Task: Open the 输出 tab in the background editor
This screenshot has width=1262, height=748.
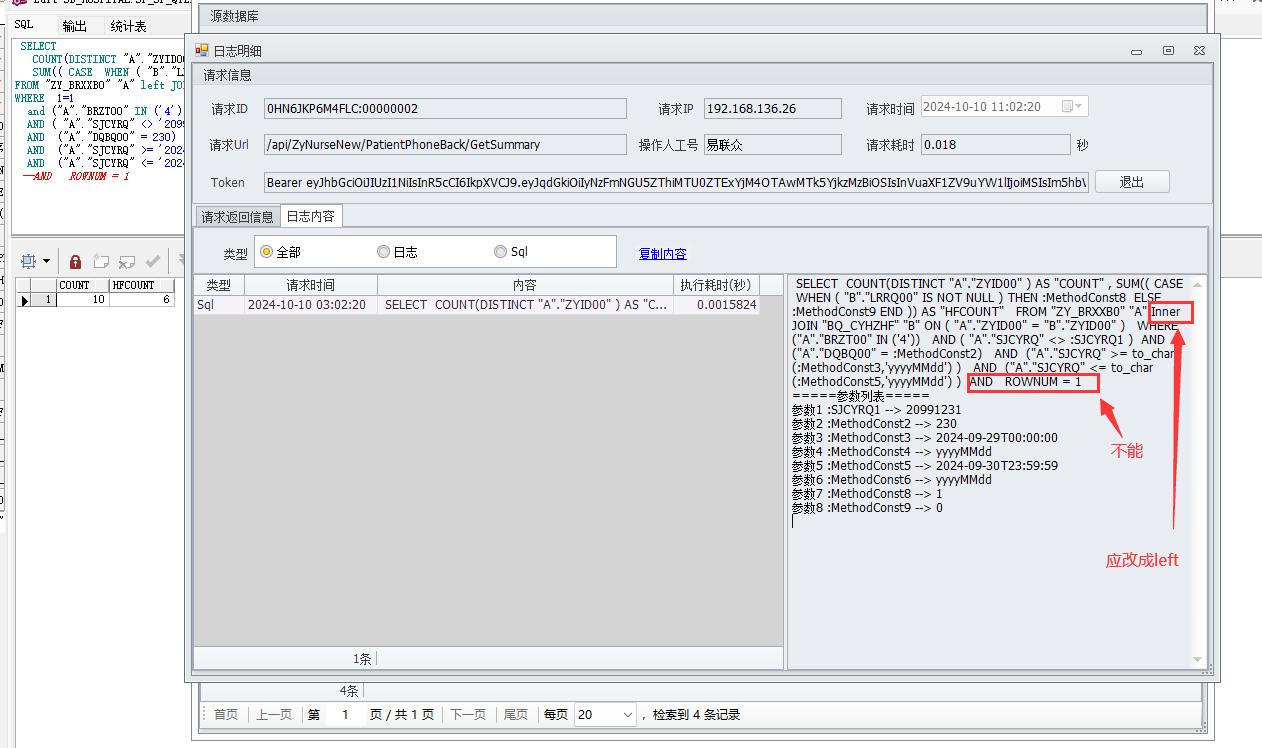Action: tap(74, 26)
